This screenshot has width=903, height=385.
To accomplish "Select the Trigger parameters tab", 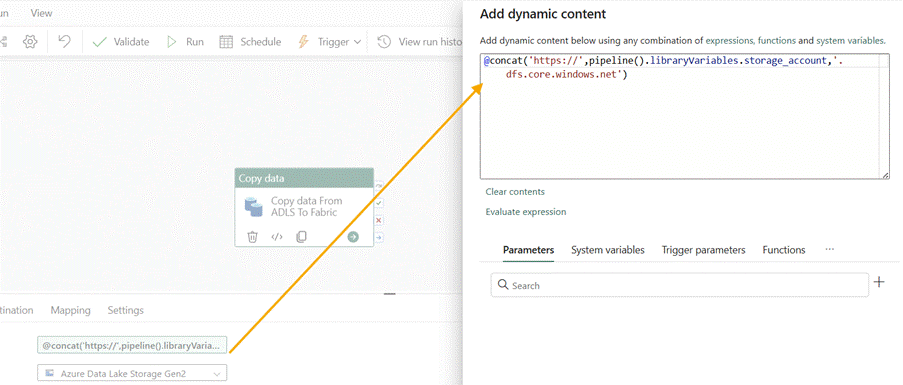I will [703, 250].
